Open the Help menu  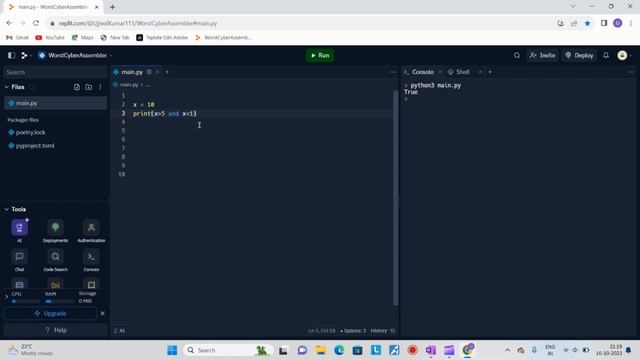point(56,330)
